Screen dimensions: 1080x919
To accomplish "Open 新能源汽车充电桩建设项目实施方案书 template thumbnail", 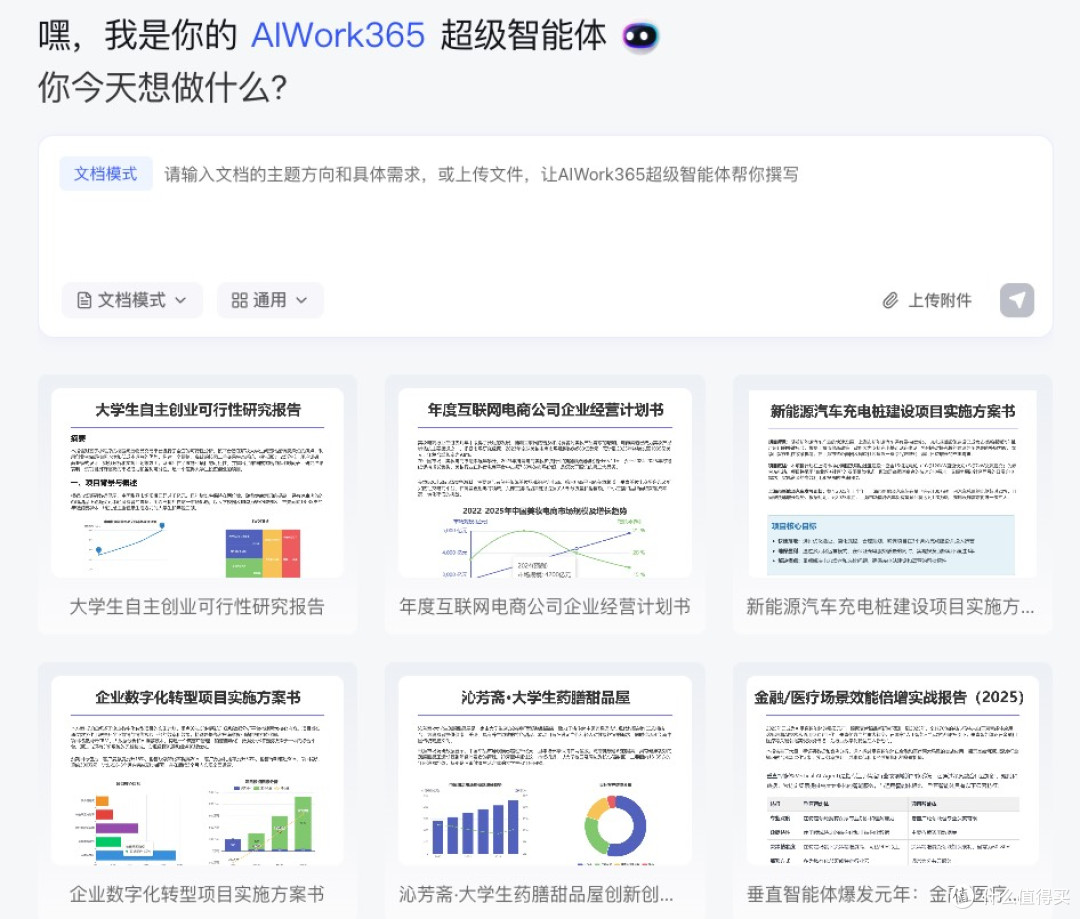I will coord(893,482).
